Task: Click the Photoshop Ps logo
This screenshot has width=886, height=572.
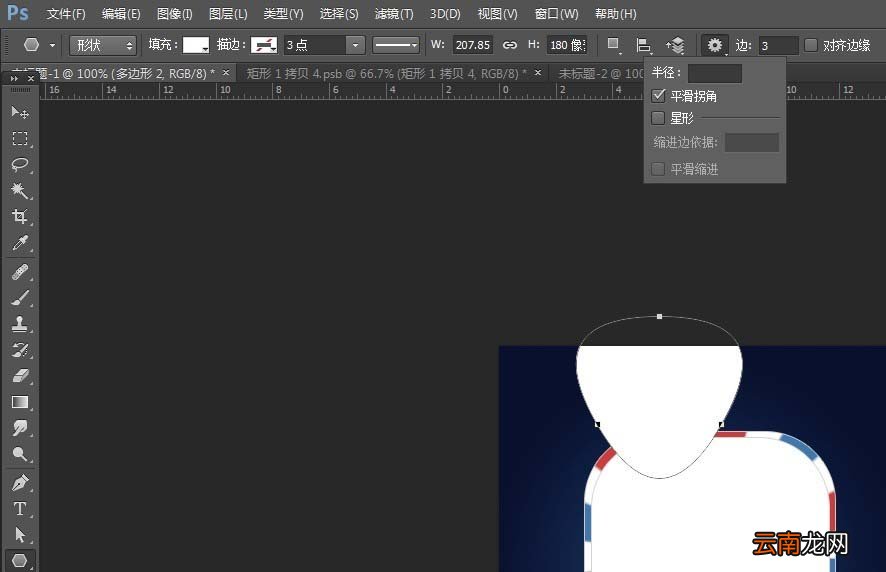Action: 18,12
